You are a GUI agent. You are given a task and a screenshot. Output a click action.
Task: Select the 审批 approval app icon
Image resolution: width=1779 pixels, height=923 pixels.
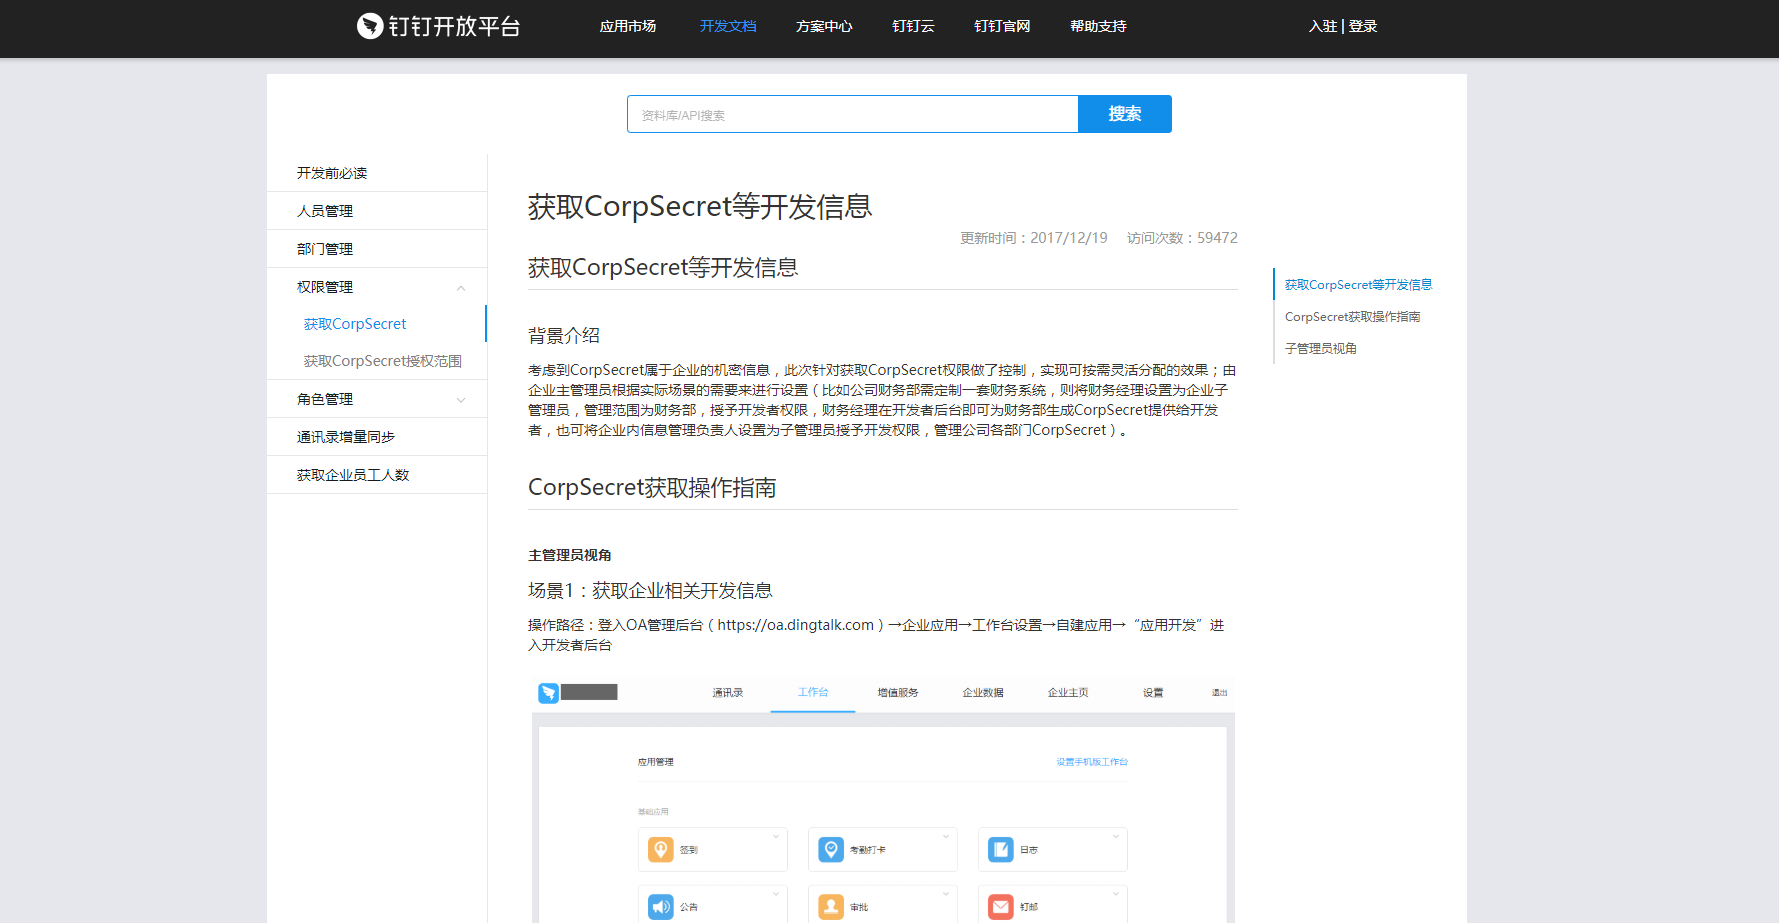click(x=831, y=906)
